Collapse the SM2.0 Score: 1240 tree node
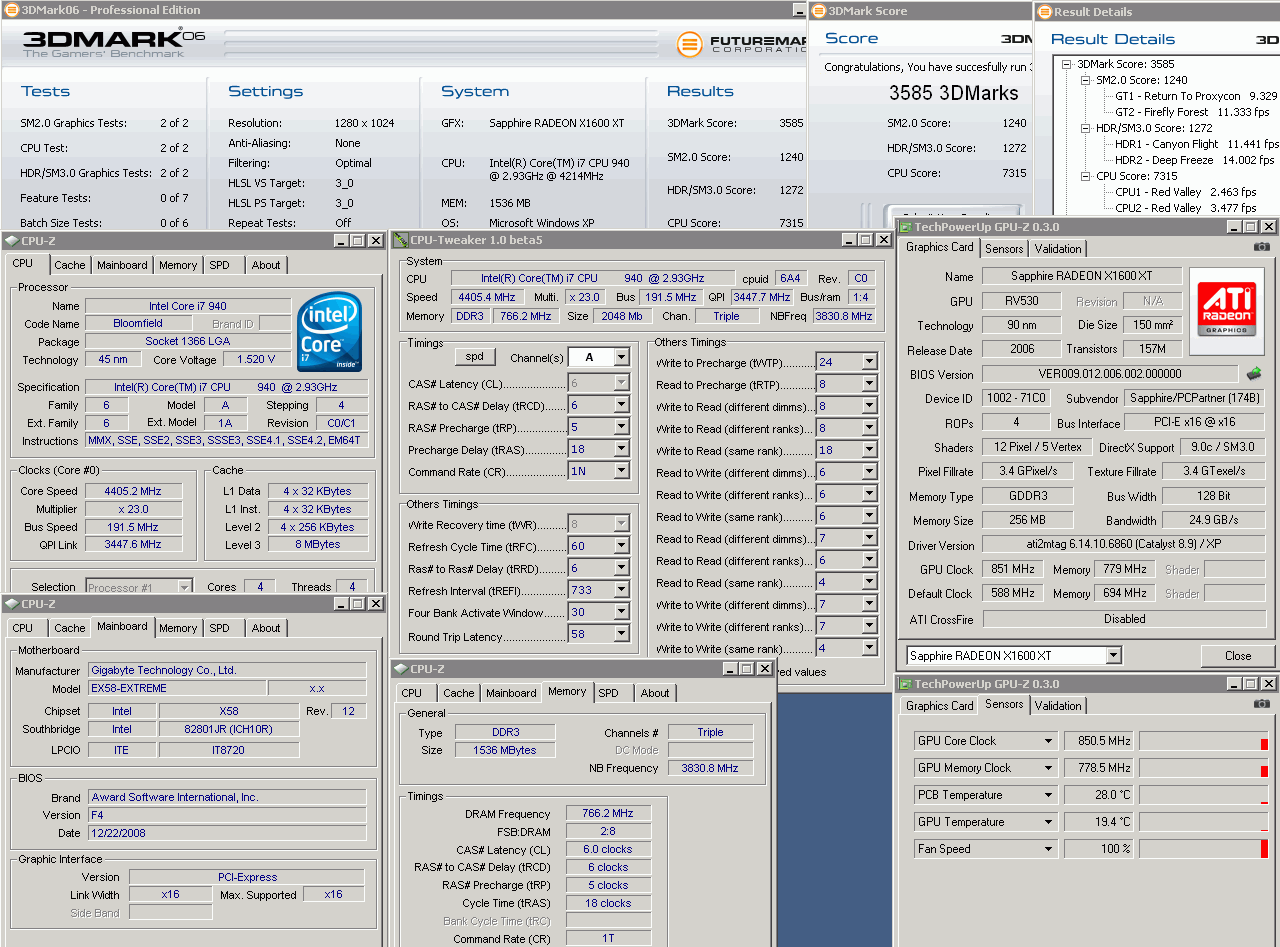Viewport: 1280px width, 947px height. 1085,80
